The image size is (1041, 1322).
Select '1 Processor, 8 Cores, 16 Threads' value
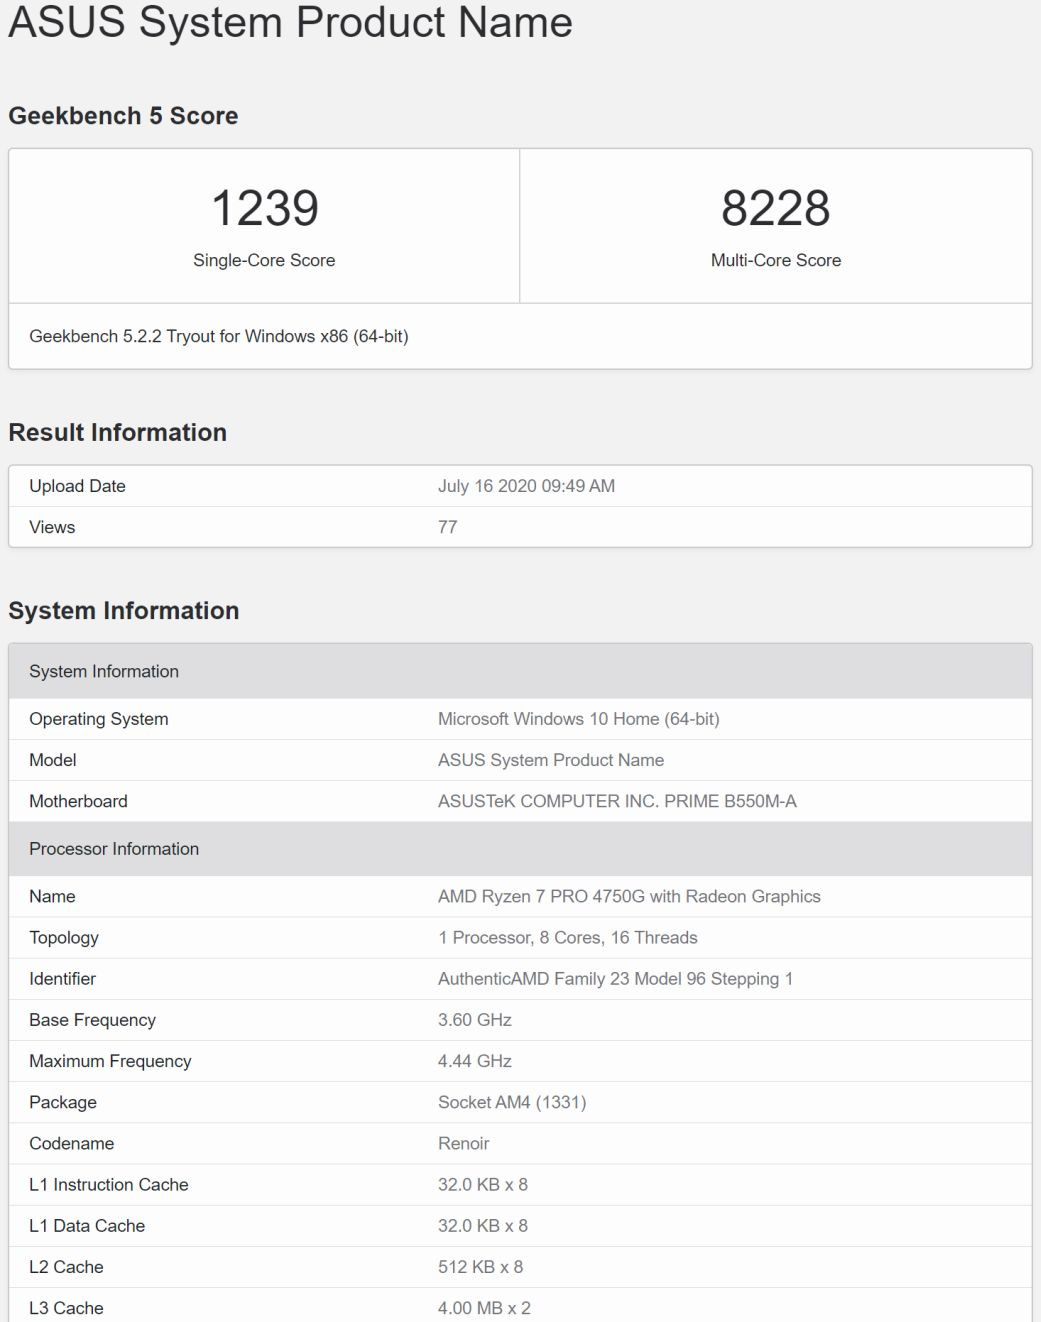click(568, 938)
